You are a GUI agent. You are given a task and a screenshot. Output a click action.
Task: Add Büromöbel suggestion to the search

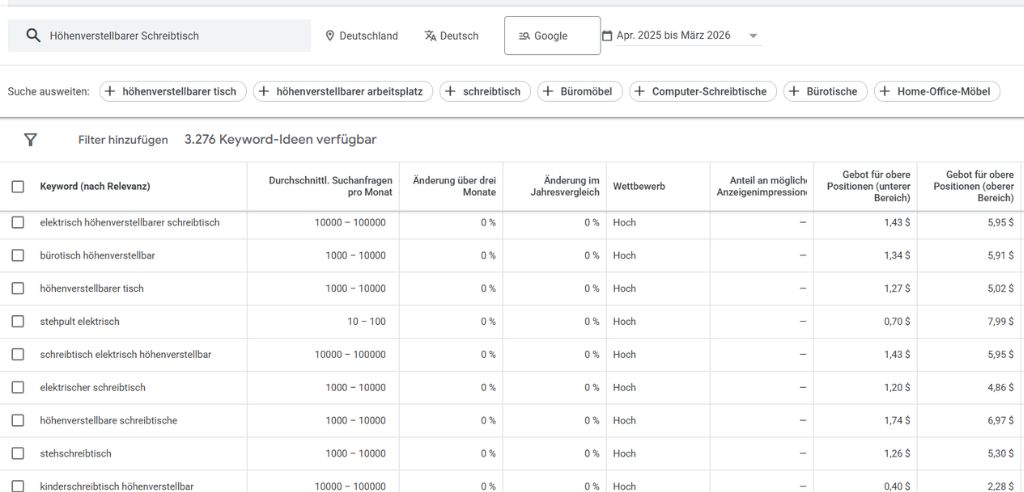coord(580,91)
